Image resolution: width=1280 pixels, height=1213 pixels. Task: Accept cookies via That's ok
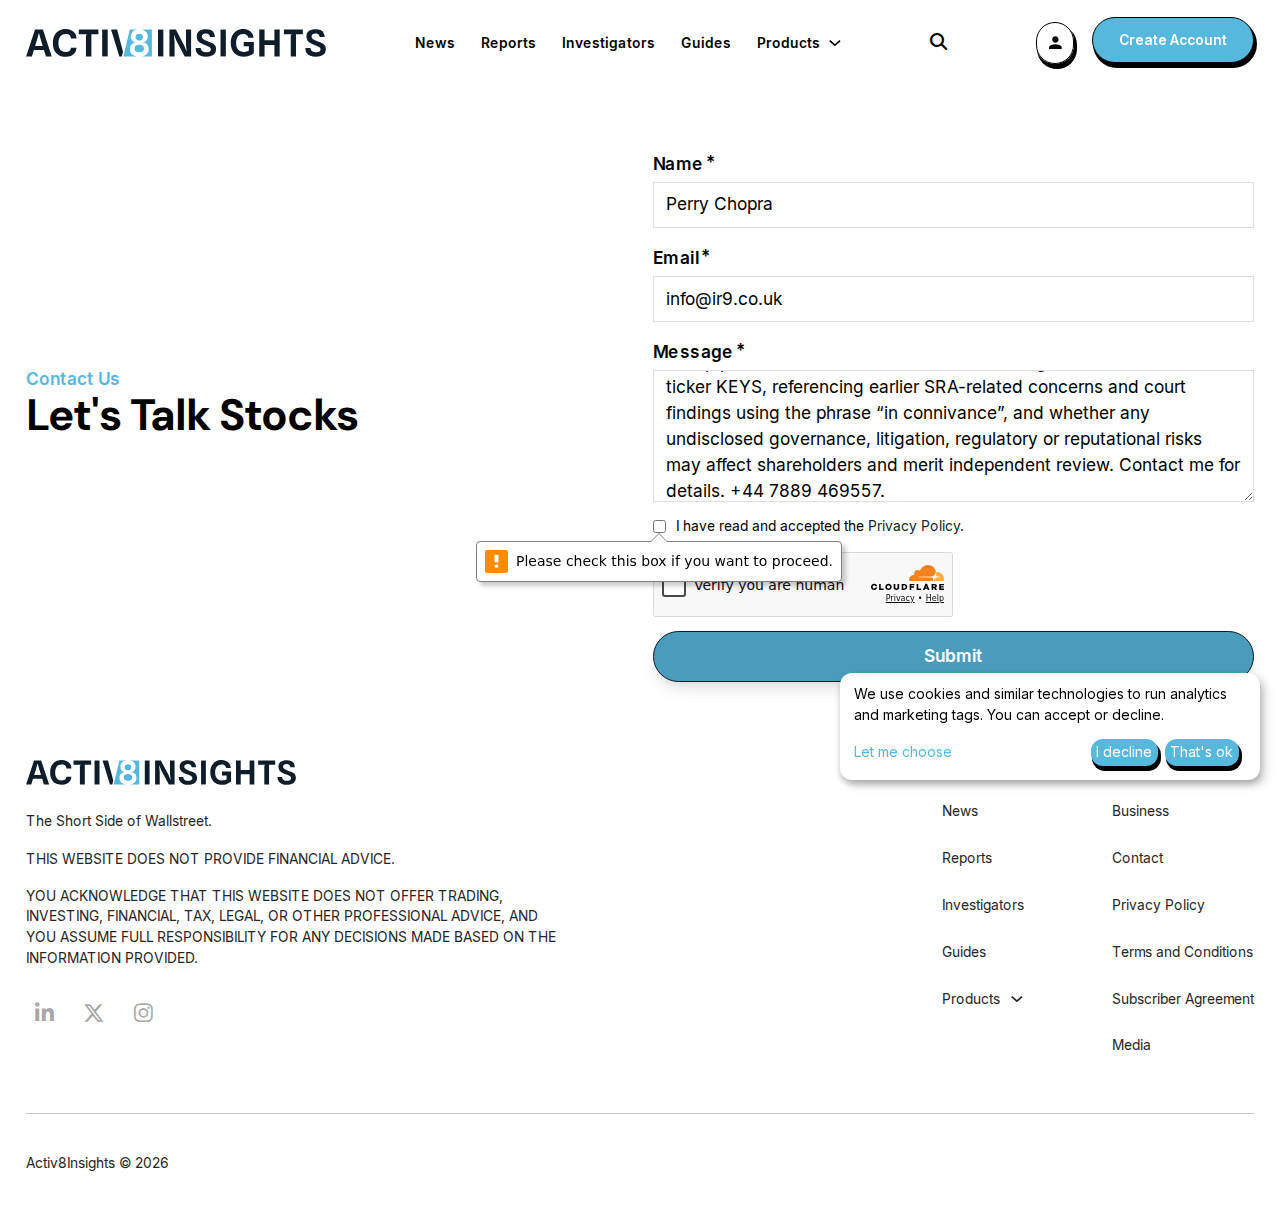click(1202, 752)
